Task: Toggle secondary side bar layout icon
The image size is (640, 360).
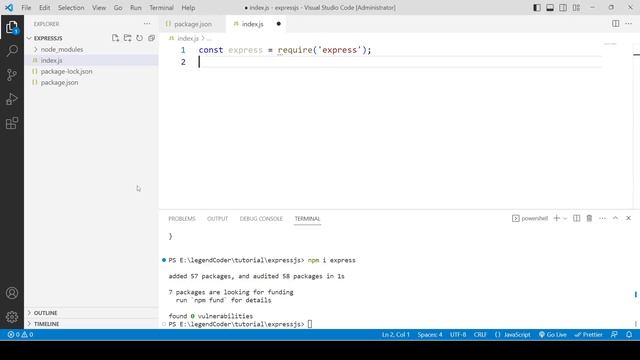Action: 563,7
